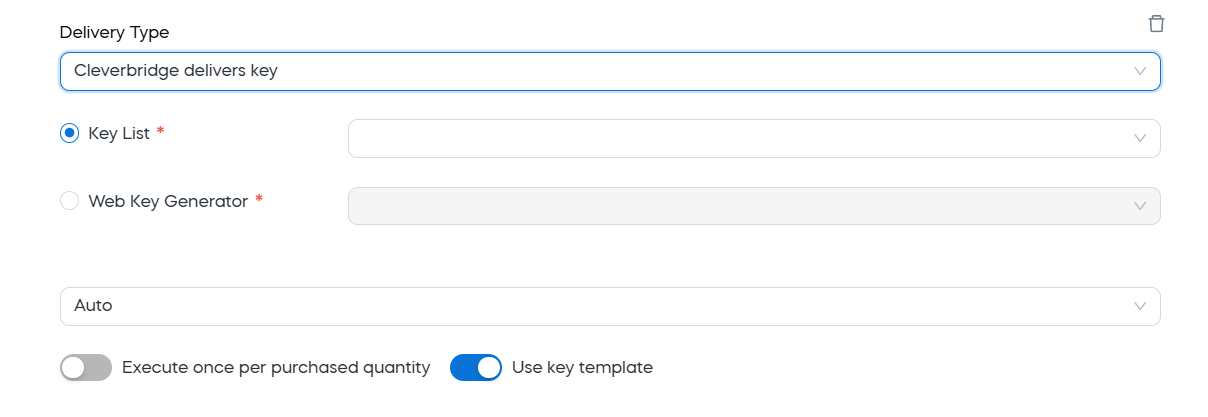Enable Execute once per purchased quantity toggle
The width and height of the screenshot is (1208, 417).
coord(85,368)
